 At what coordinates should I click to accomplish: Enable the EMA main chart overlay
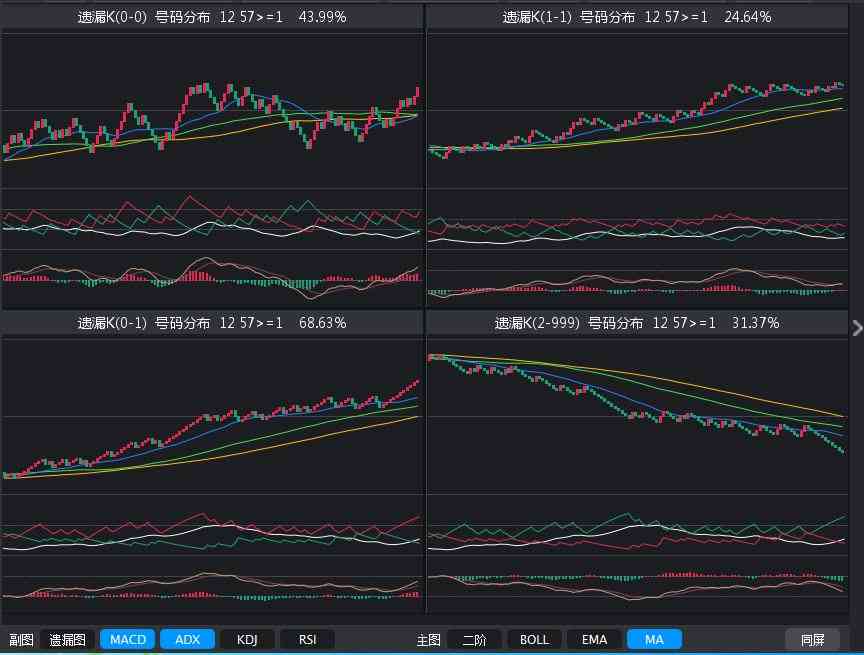point(594,640)
